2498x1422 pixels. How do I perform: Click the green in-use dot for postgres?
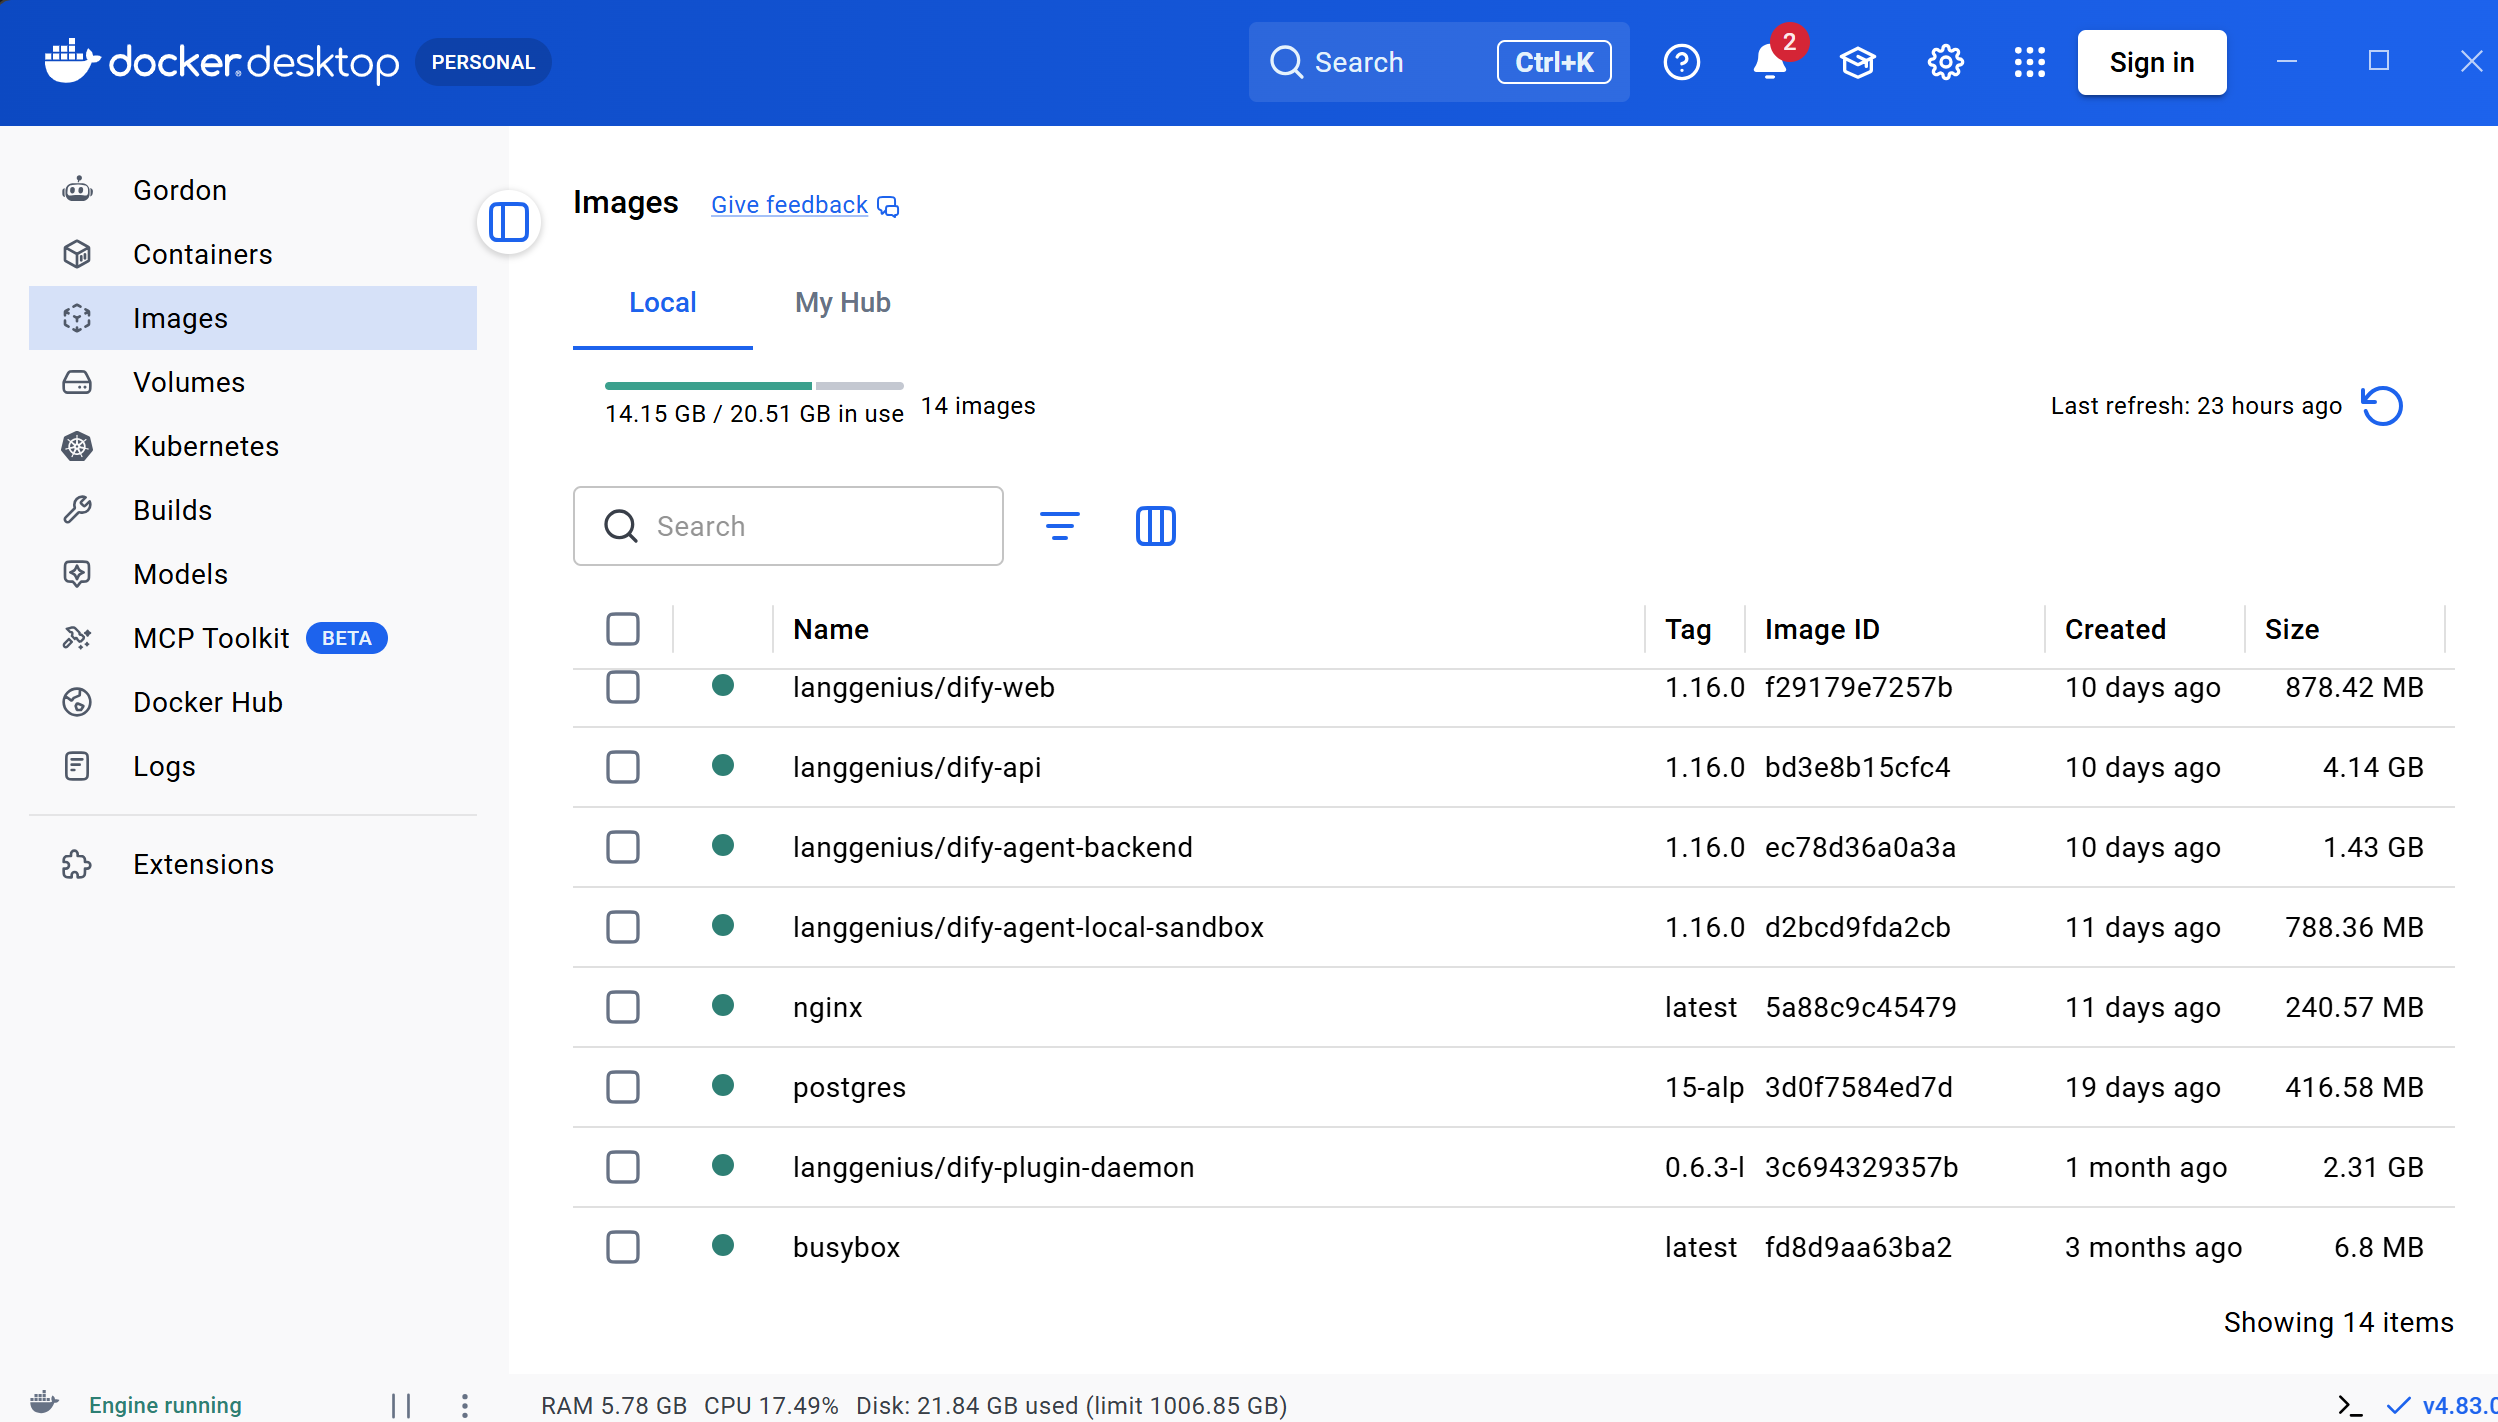tap(723, 1085)
